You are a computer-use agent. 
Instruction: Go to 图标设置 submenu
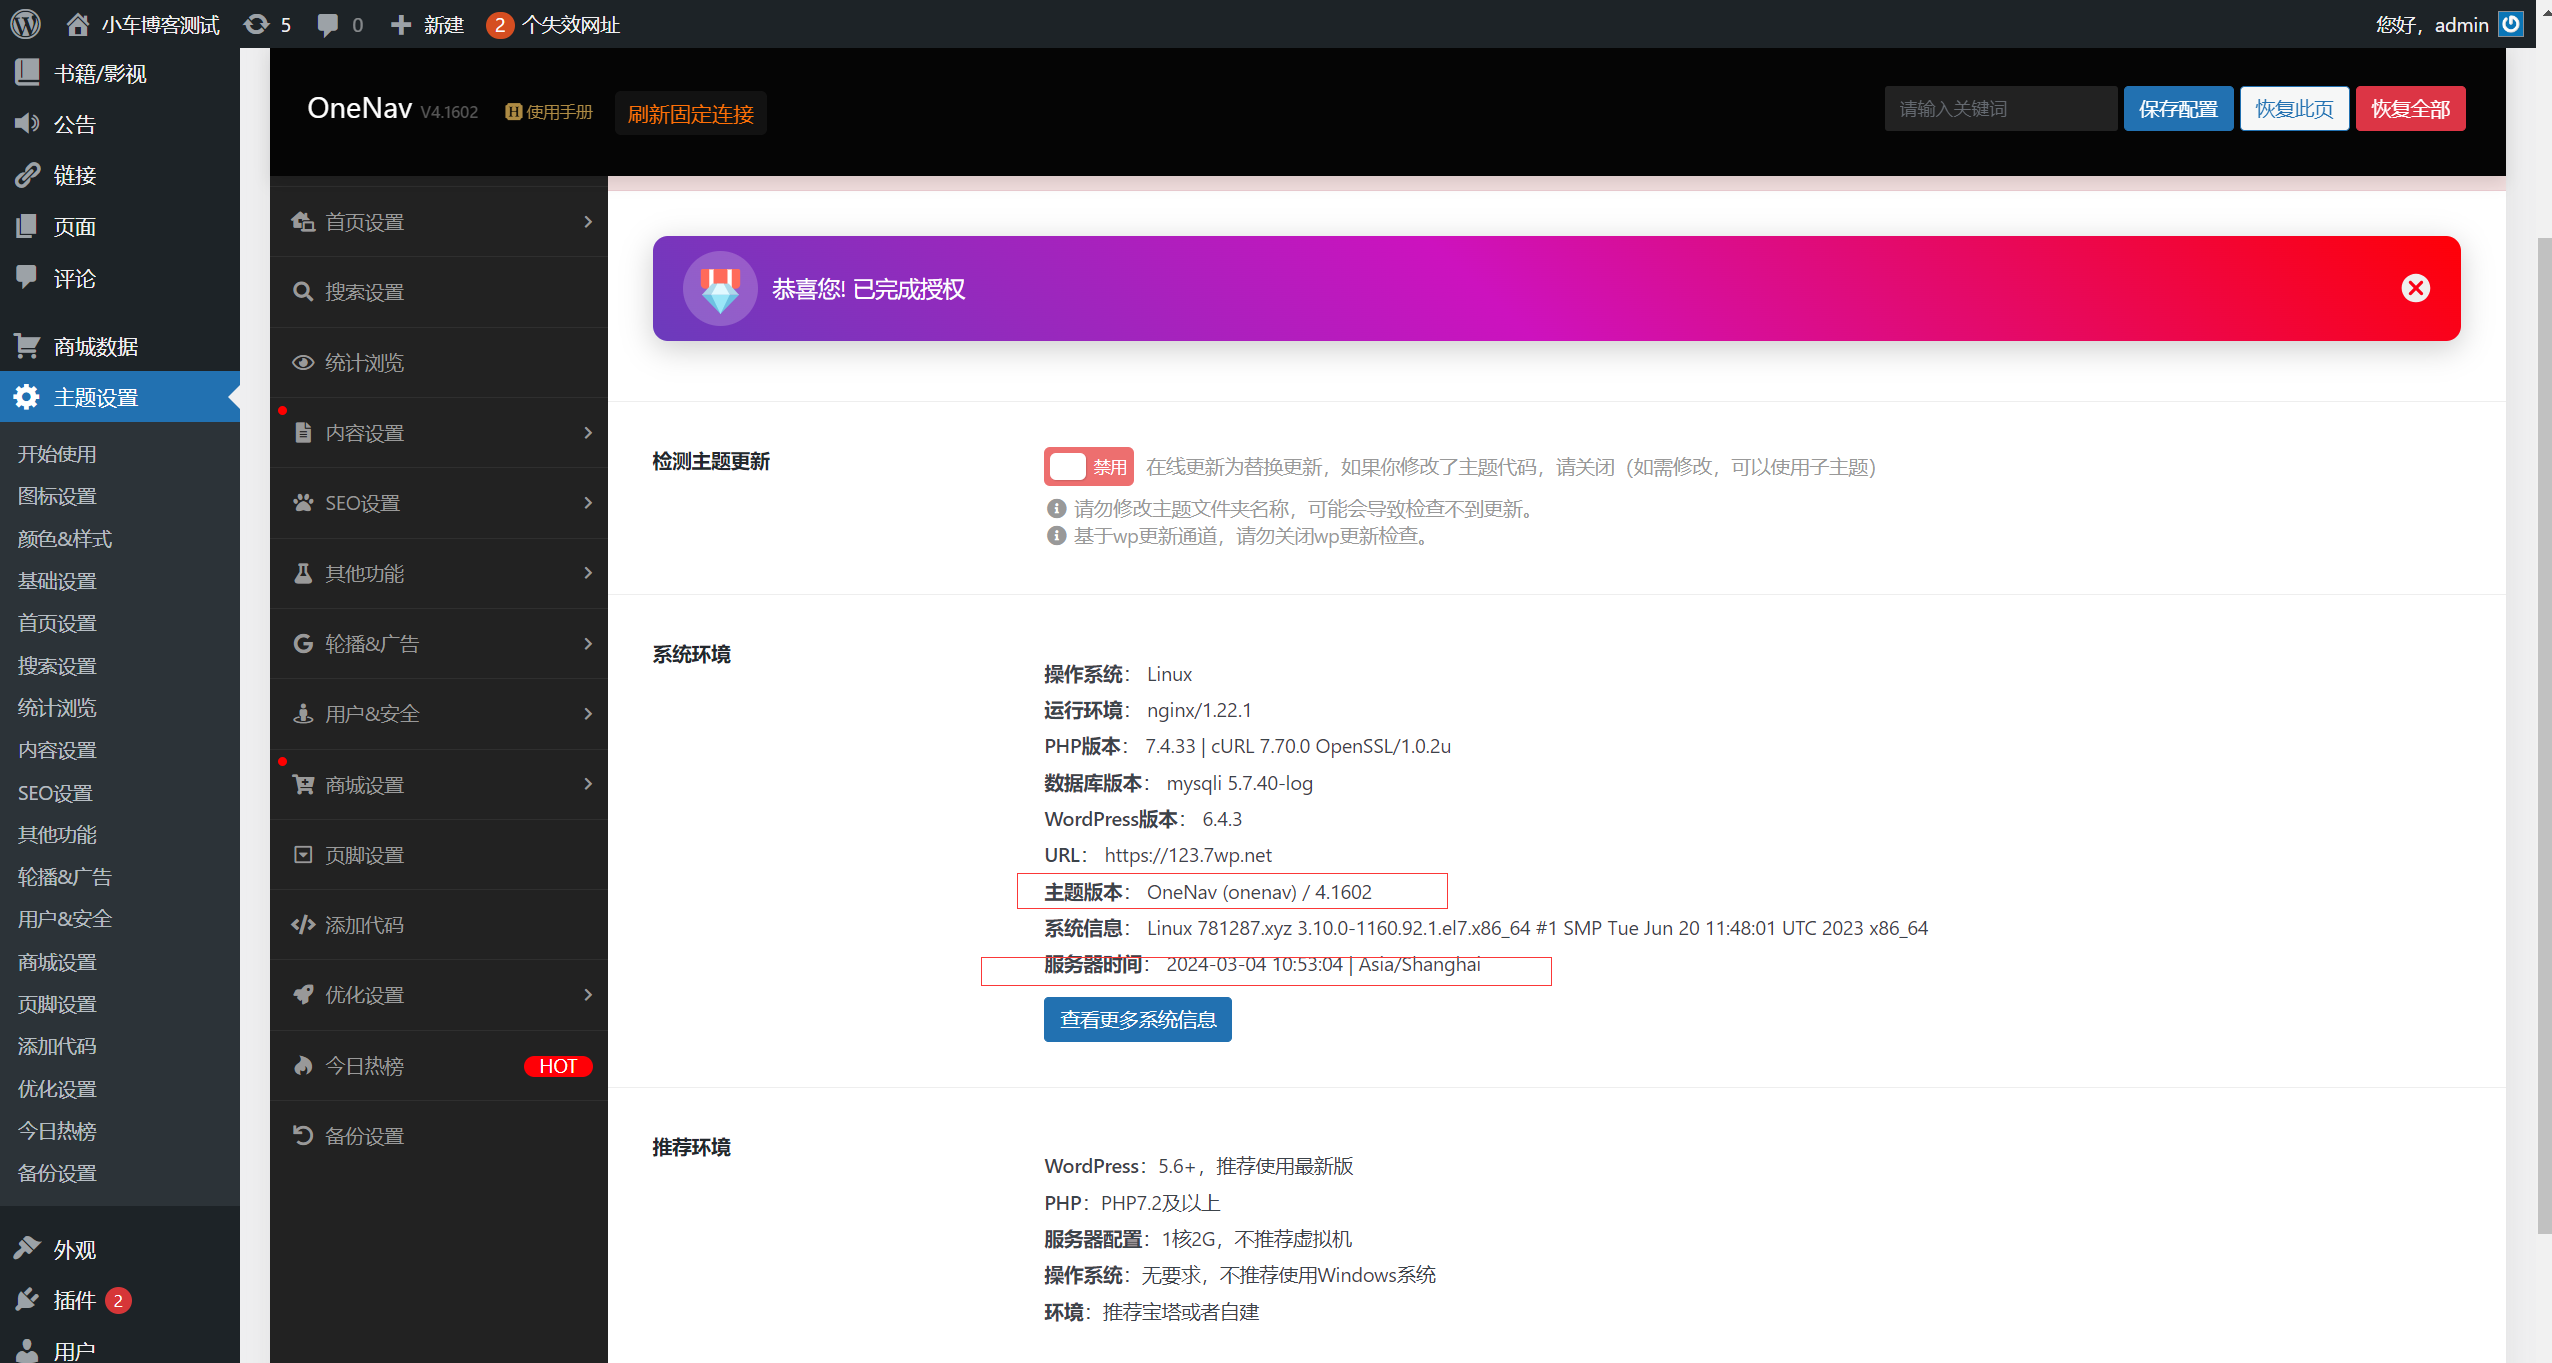(x=57, y=496)
